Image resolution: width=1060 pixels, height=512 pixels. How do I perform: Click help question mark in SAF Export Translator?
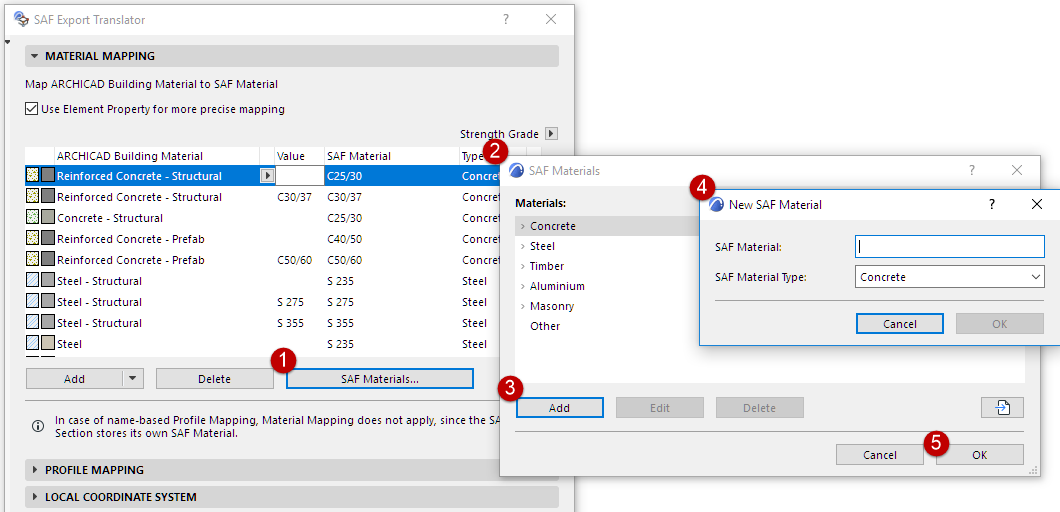coord(506,20)
